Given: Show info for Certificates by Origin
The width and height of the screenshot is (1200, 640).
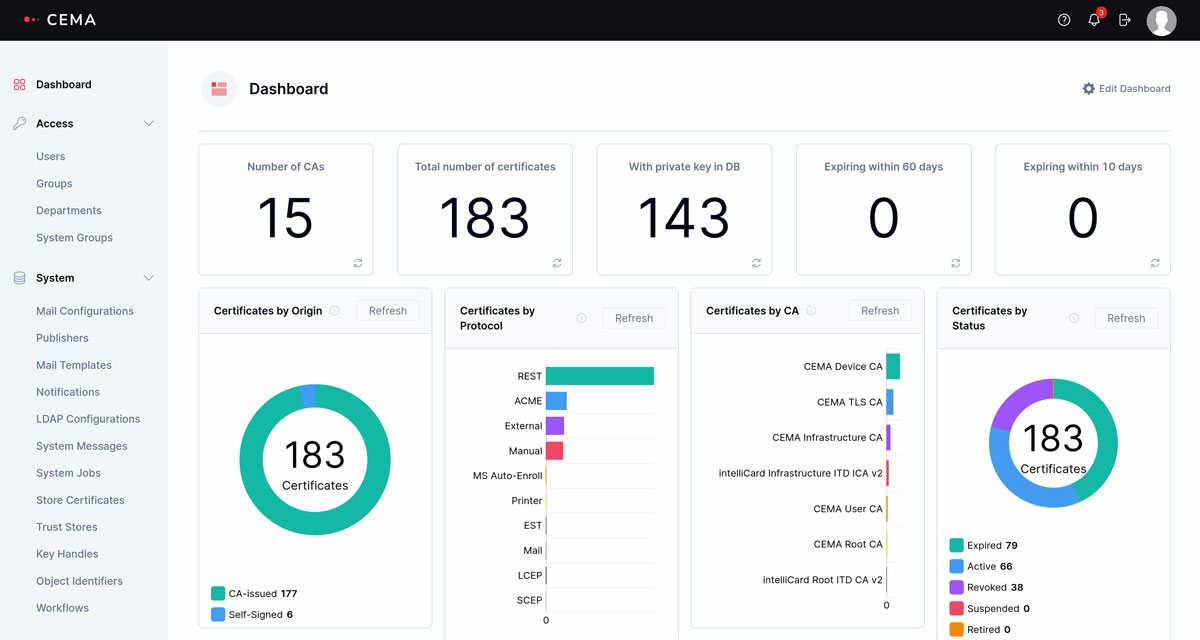Looking at the screenshot, I should [x=335, y=311].
